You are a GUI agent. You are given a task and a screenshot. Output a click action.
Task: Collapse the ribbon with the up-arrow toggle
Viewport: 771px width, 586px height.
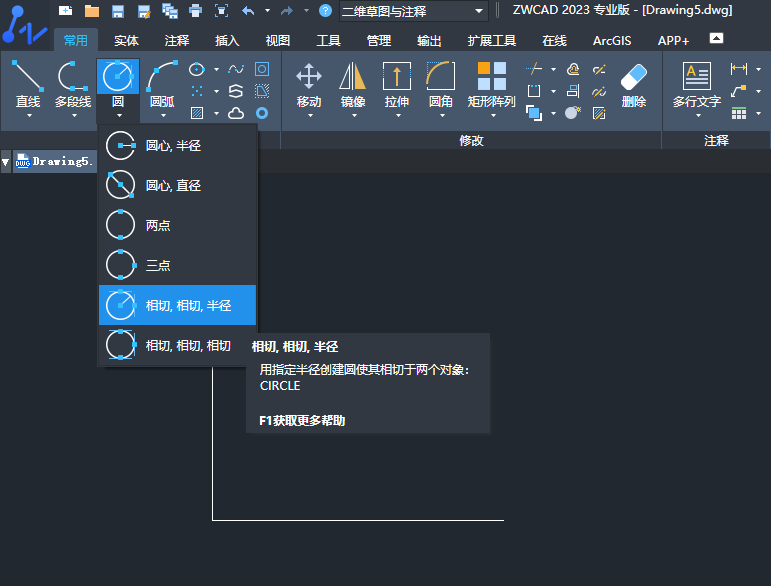point(716,38)
